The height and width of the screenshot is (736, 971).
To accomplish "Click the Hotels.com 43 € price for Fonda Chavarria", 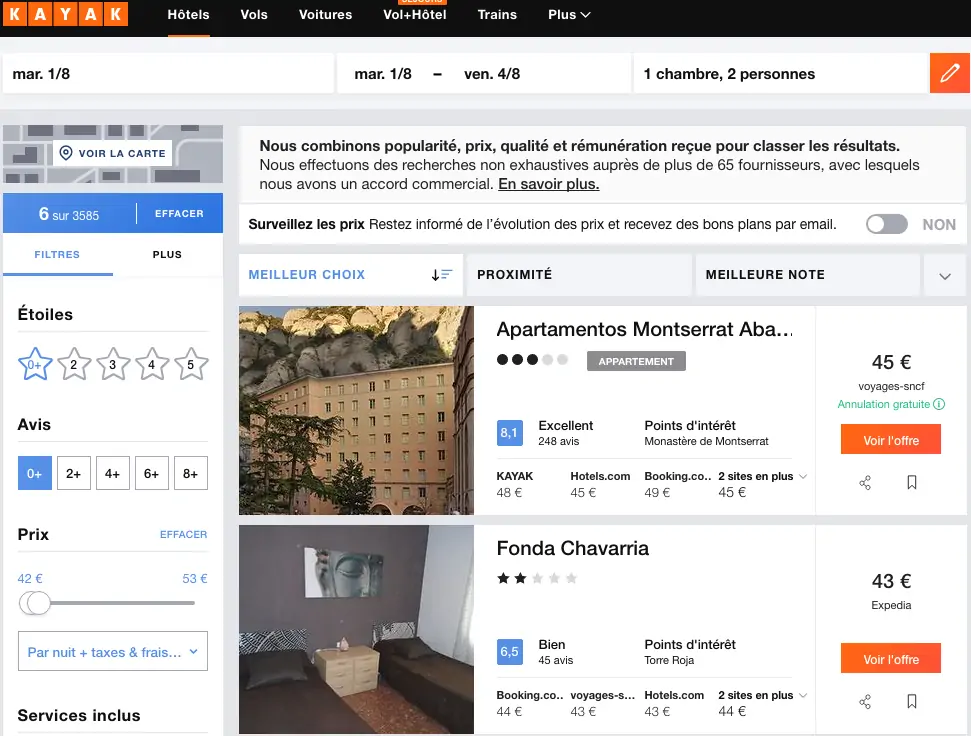I will 674,704.
